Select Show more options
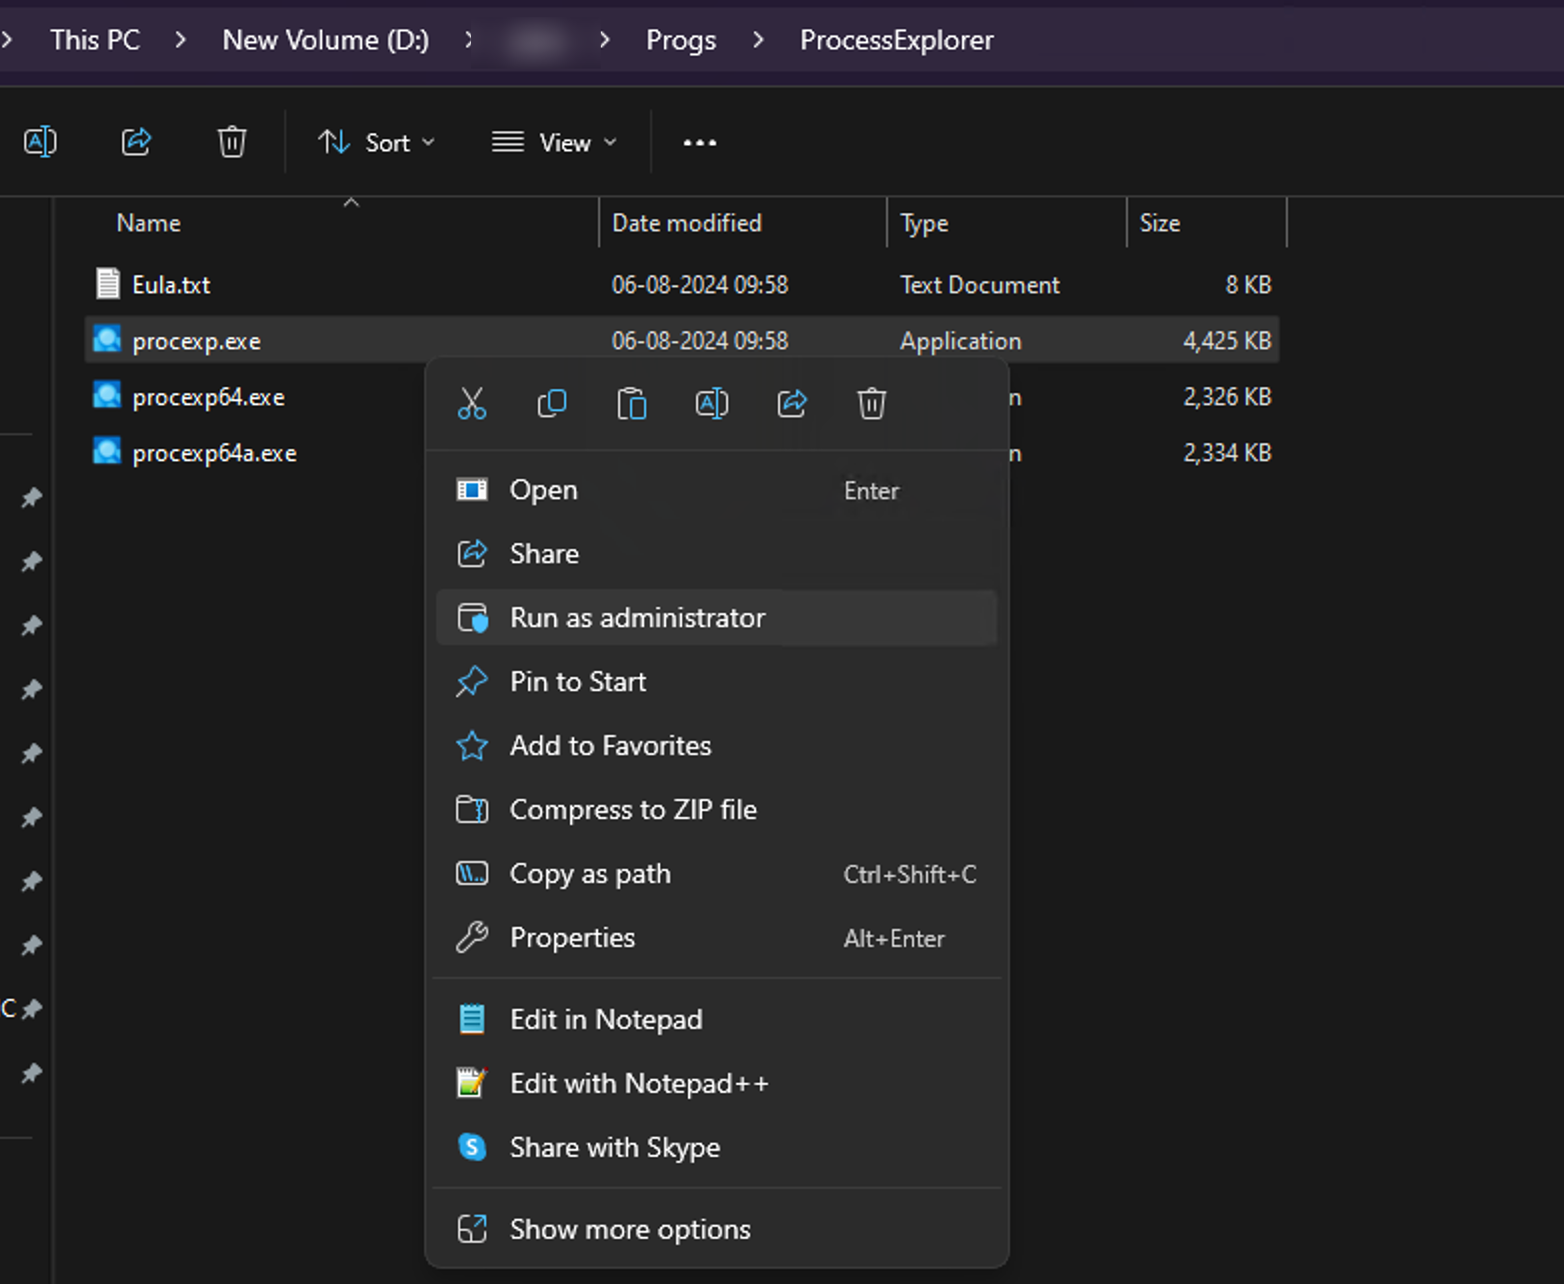Screen dimensions: 1564x1284 click(630, 1230)
